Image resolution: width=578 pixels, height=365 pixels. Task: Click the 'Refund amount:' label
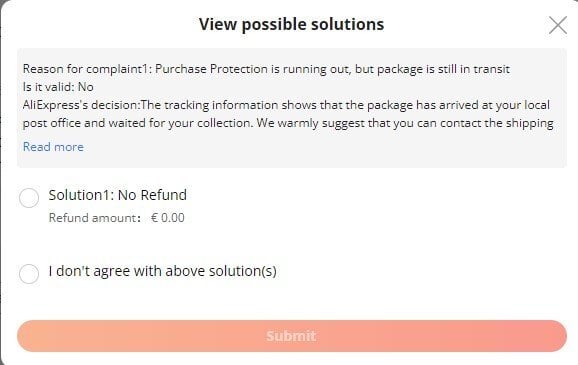[x=95, y=218]
